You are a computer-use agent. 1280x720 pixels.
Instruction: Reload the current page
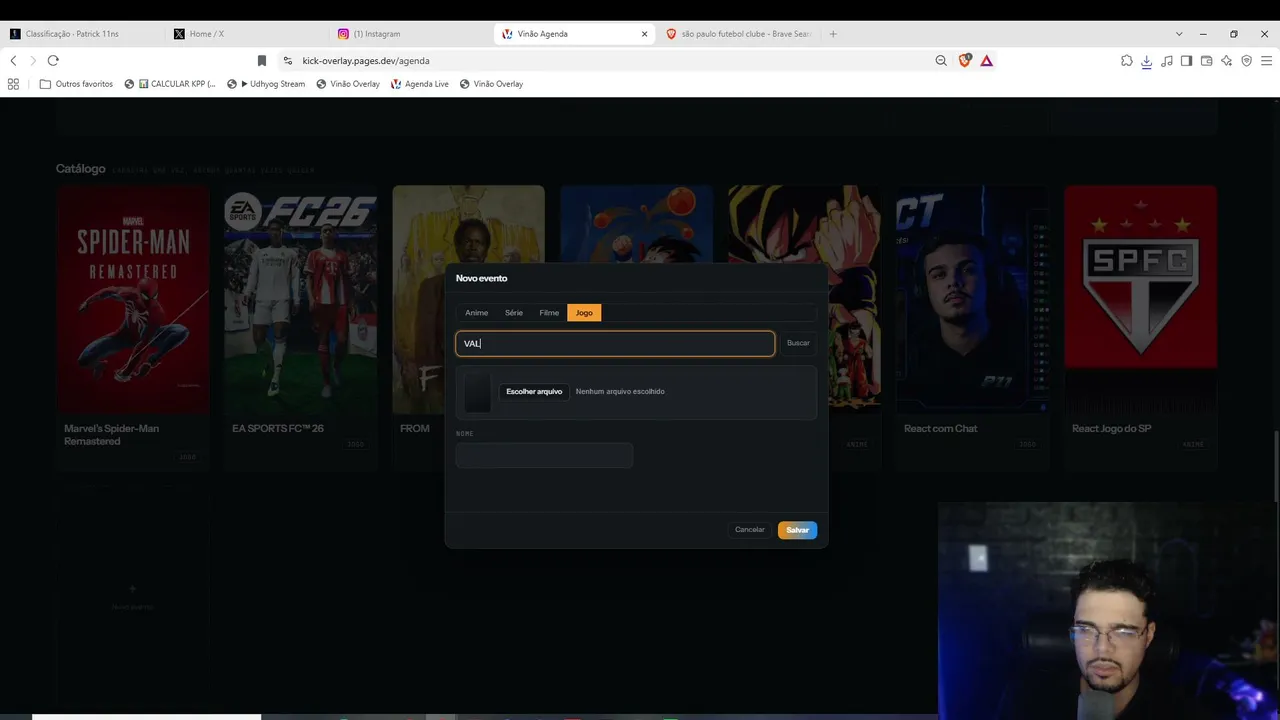[x=53, y=61]
